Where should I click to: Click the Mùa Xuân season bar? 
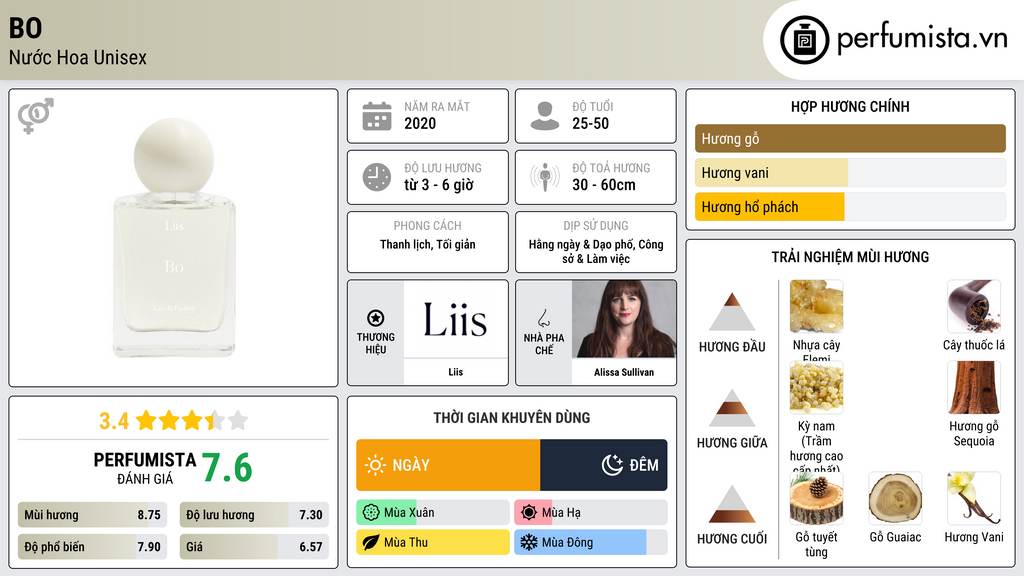point(432,513)
